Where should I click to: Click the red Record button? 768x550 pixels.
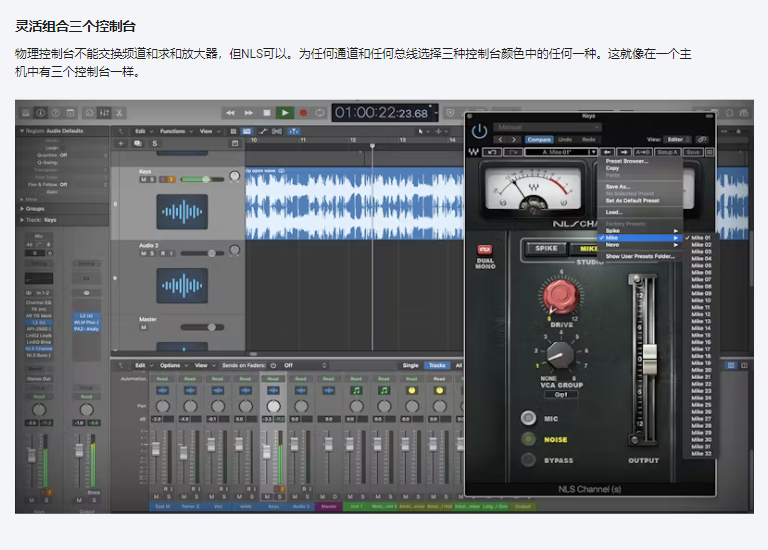point(303,113)
